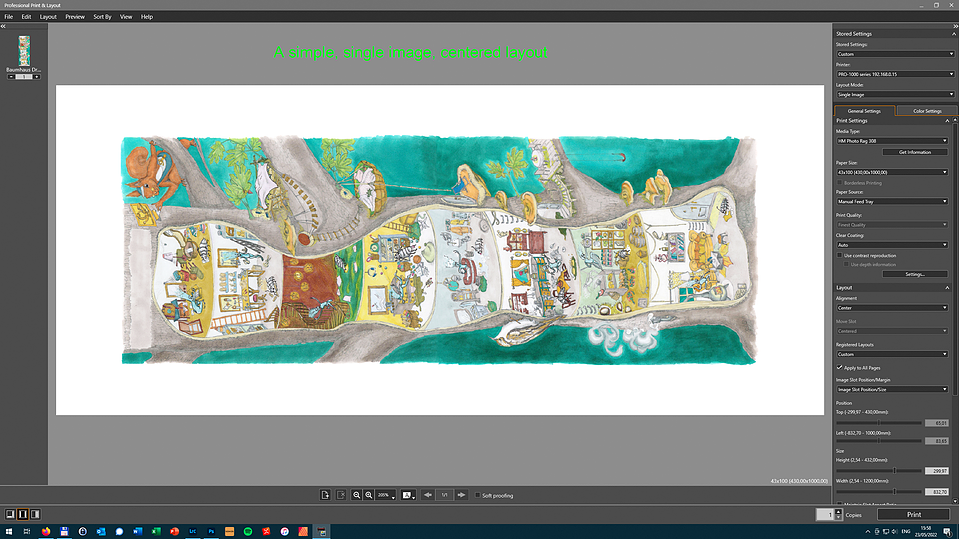Open the Paper Source dropdown Manual Feed Tray
The image size is (959, 539).
pos(892,201)
